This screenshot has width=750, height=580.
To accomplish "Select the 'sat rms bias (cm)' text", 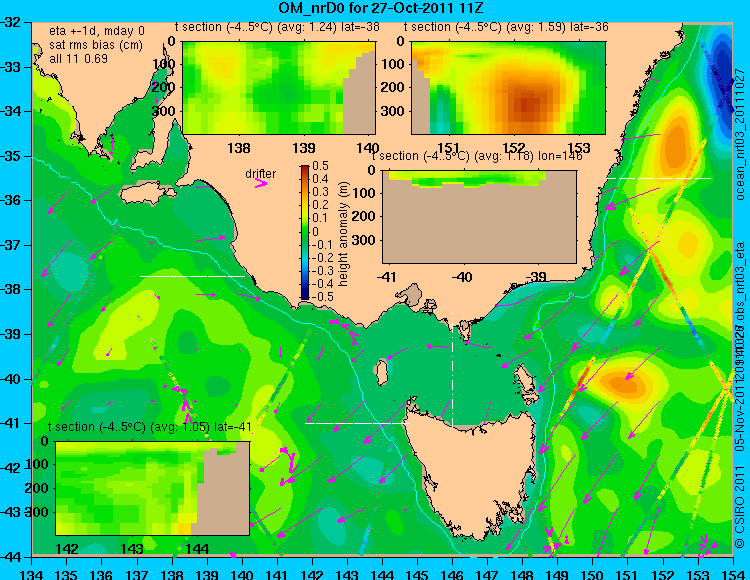I will click(x=96, y=45).
